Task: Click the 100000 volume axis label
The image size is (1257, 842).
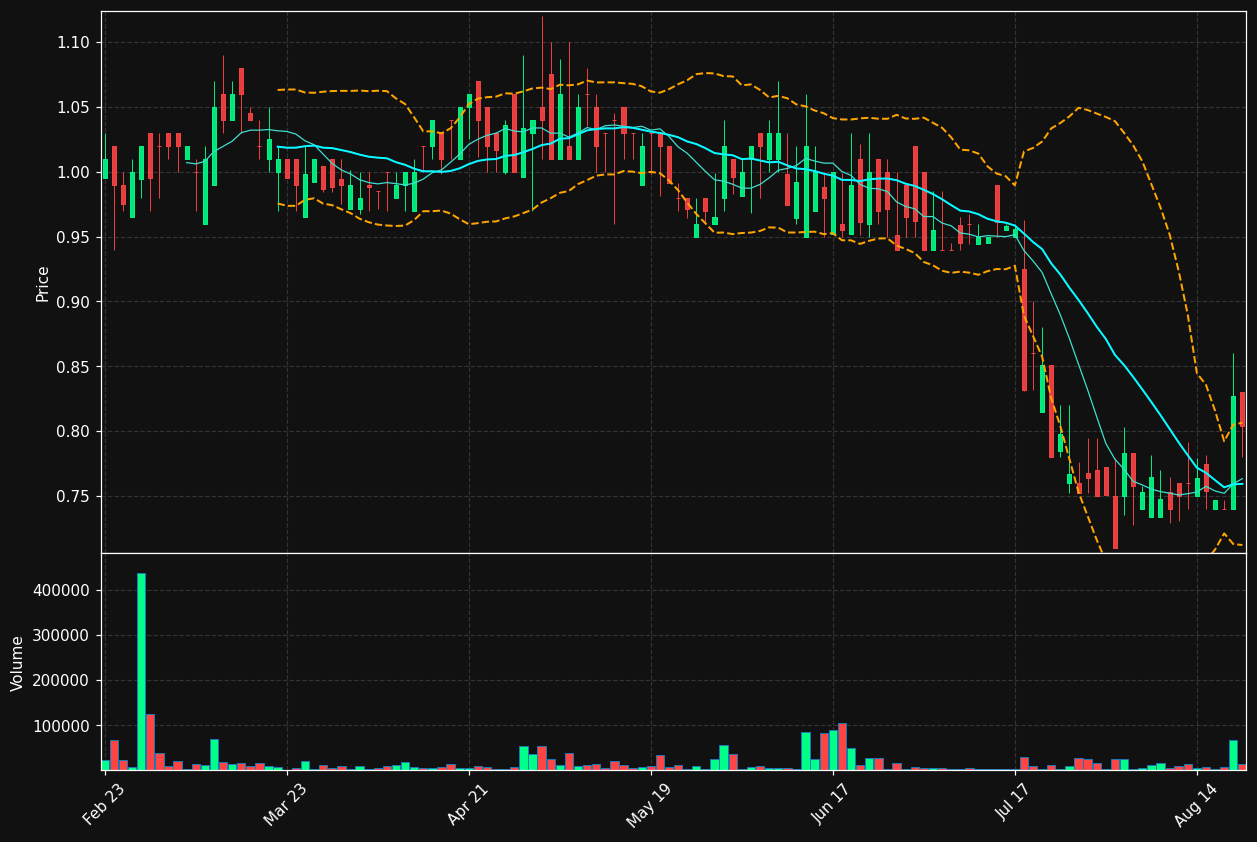Action: (62, 726)
